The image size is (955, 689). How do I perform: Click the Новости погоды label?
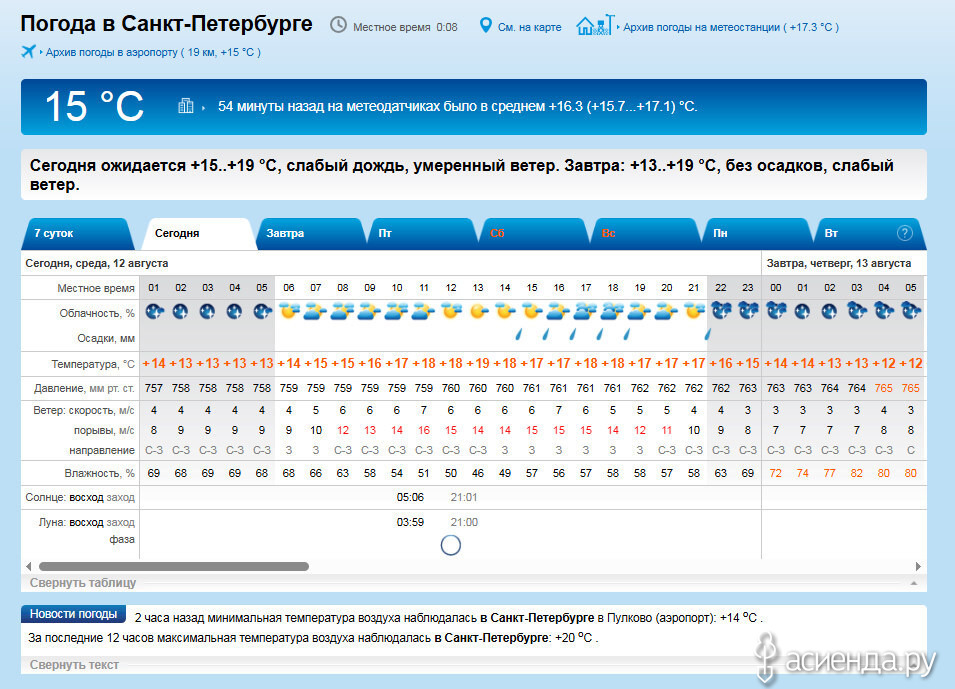(x=74, y=613)
